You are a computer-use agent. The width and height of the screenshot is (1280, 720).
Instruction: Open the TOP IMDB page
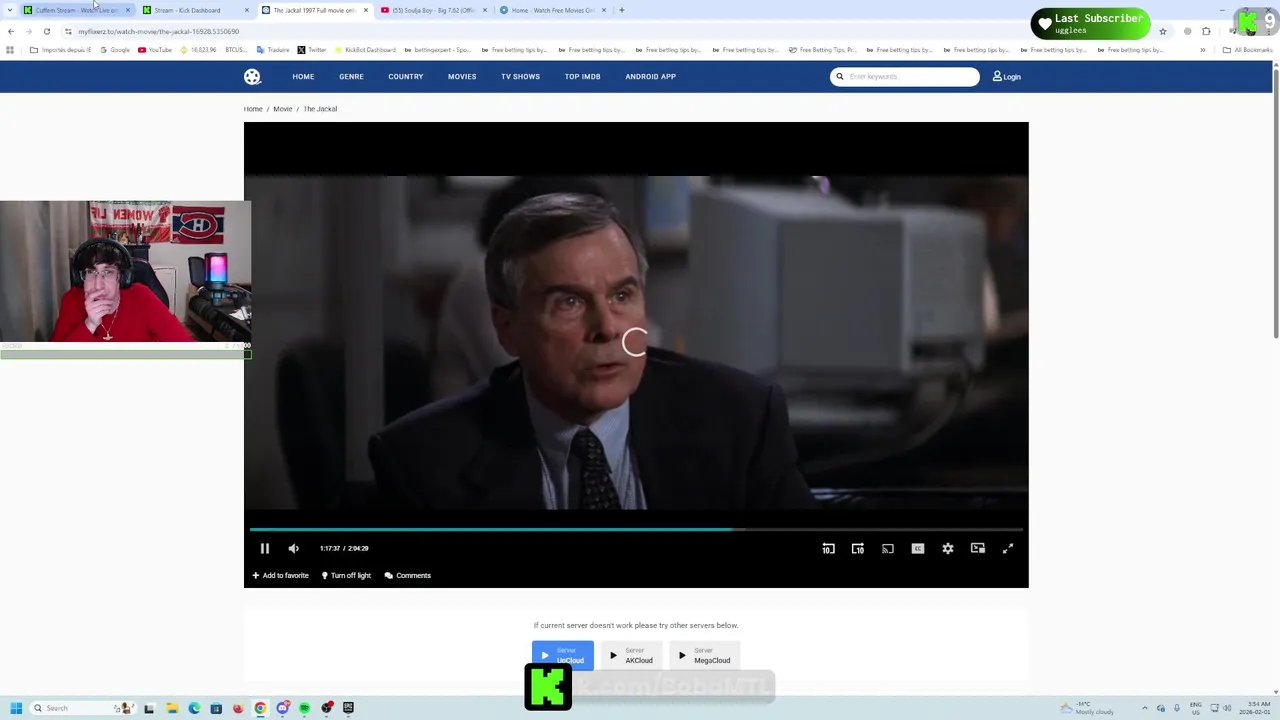[582, 76]
